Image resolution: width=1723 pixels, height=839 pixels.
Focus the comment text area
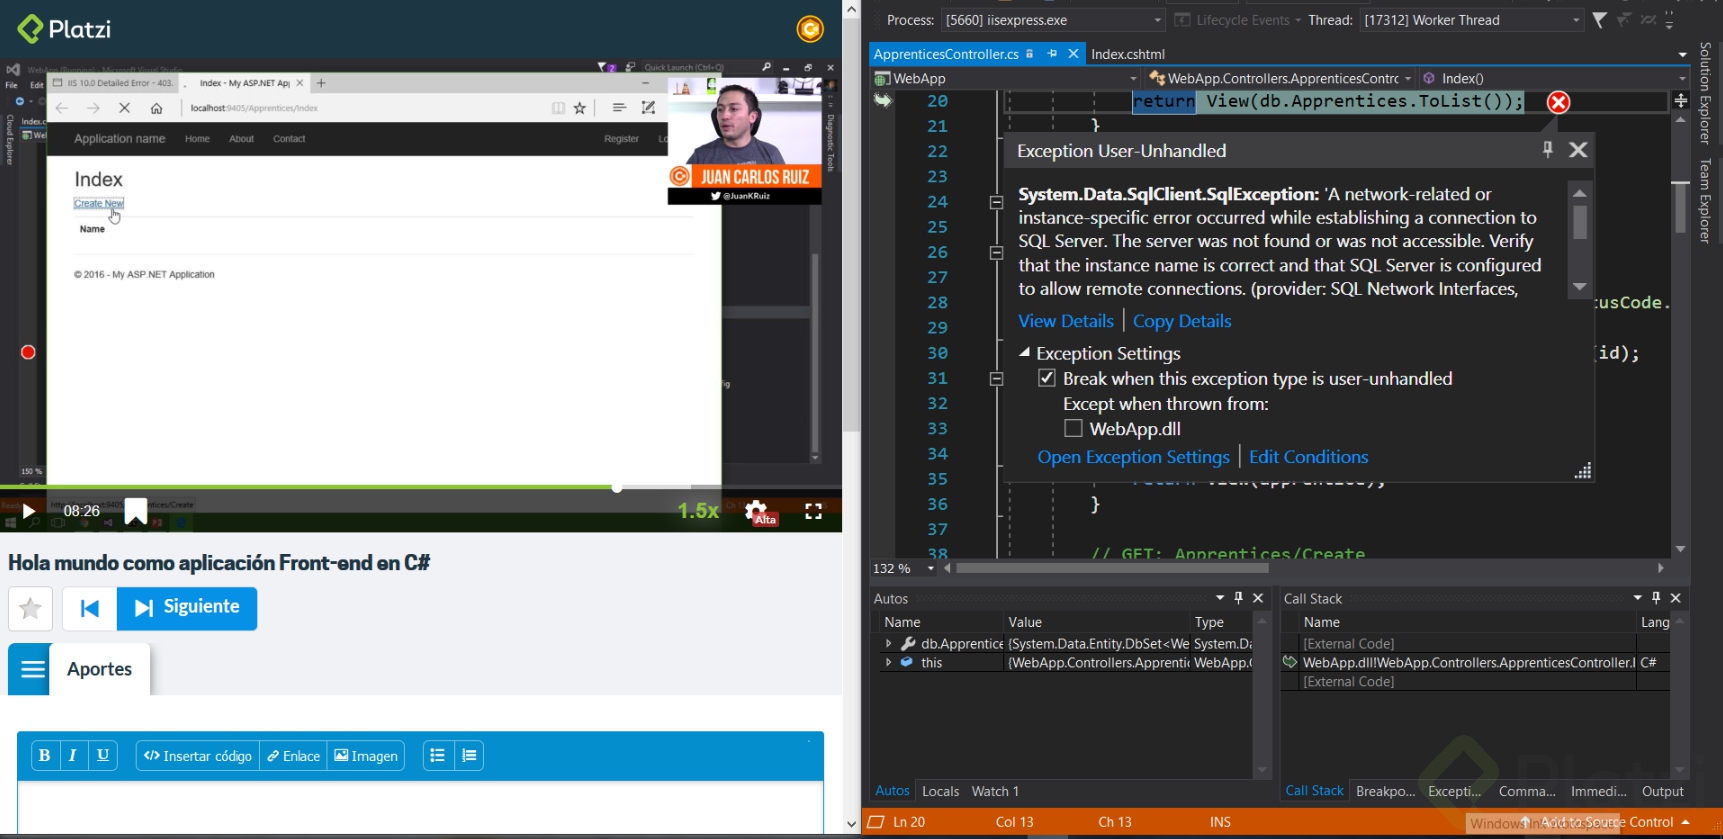point(420,806)
